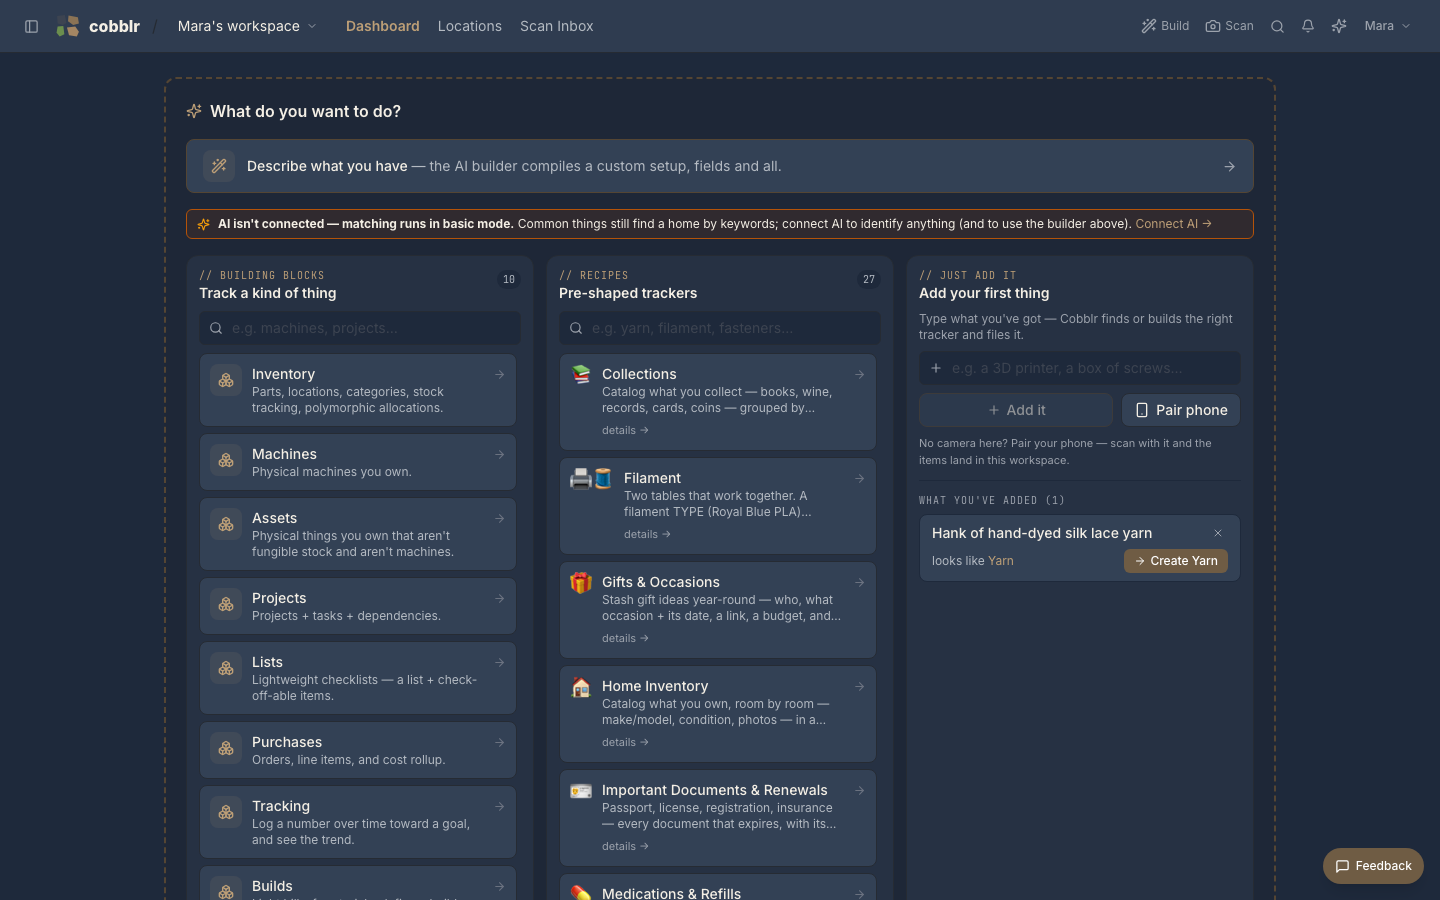Screen dimensions: 1440x900
Task: Click the Pair phone button
Action: pos(1181,410)
